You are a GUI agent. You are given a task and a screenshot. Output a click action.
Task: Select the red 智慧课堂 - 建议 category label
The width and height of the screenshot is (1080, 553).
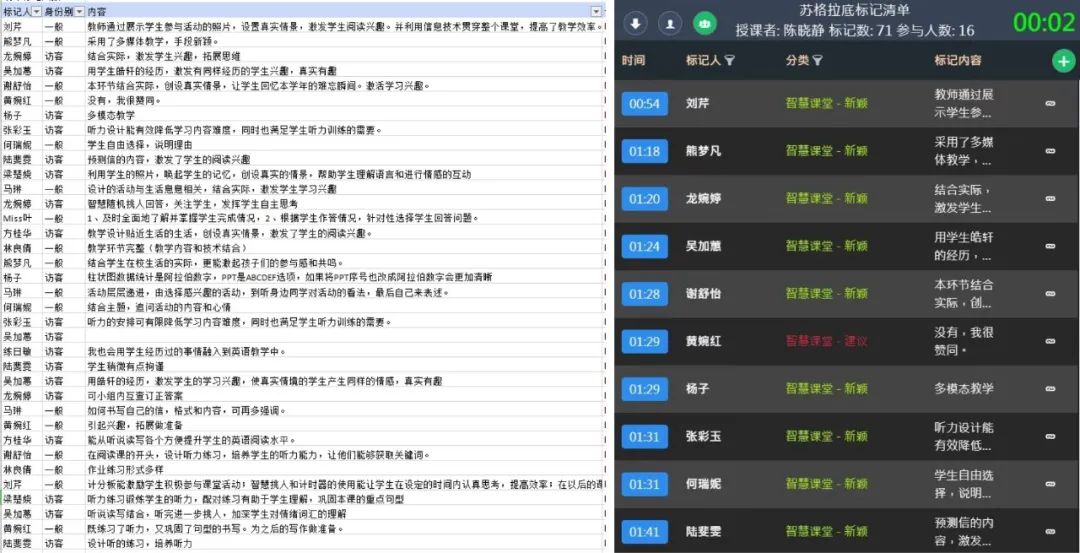[x=826, y=341]
